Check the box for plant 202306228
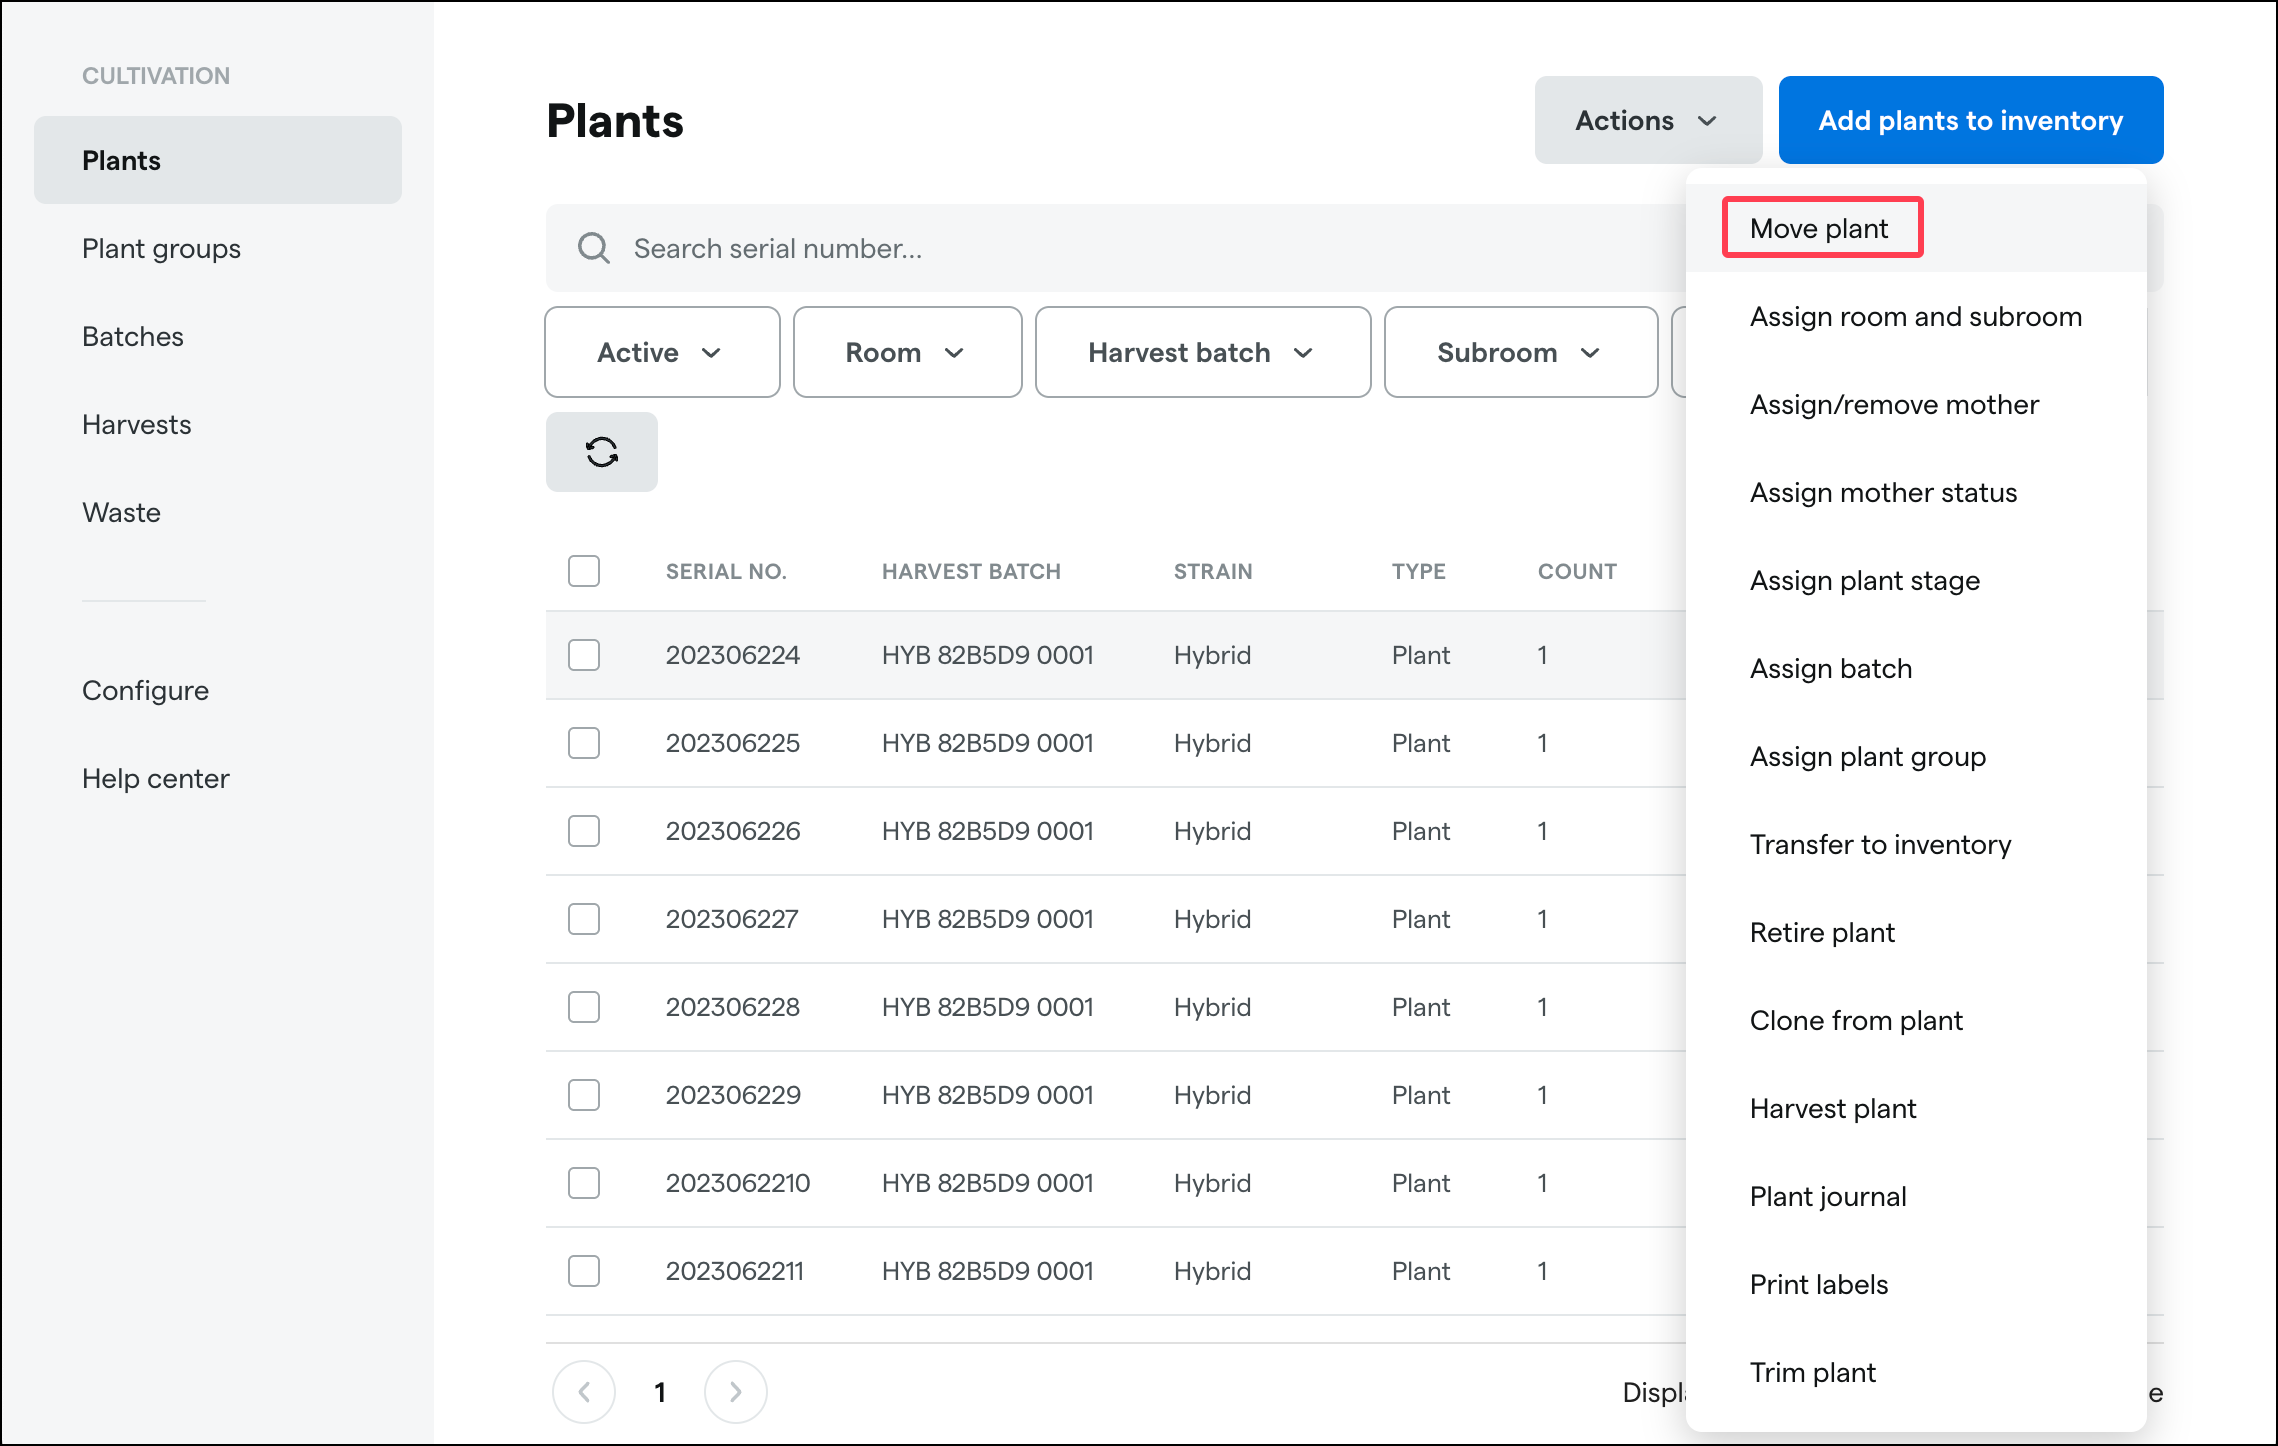This screenshot has width=2278, height=1446. coord(584,1007)
